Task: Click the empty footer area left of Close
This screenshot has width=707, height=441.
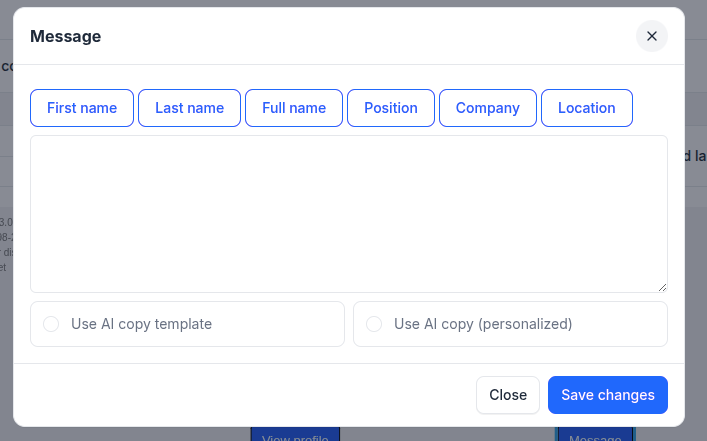Action: [240, 395]
